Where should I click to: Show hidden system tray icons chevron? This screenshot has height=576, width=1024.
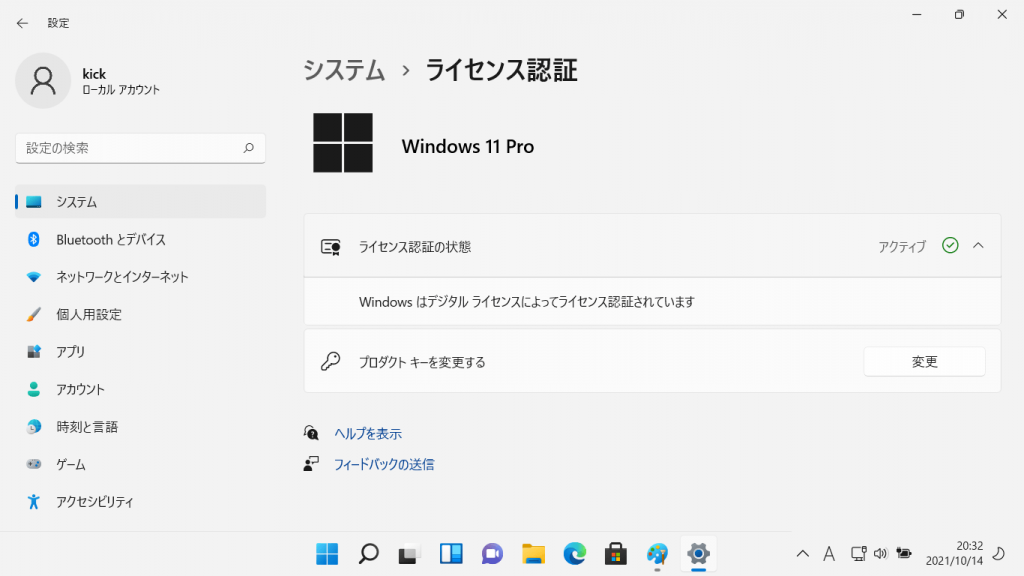point(802,553)
